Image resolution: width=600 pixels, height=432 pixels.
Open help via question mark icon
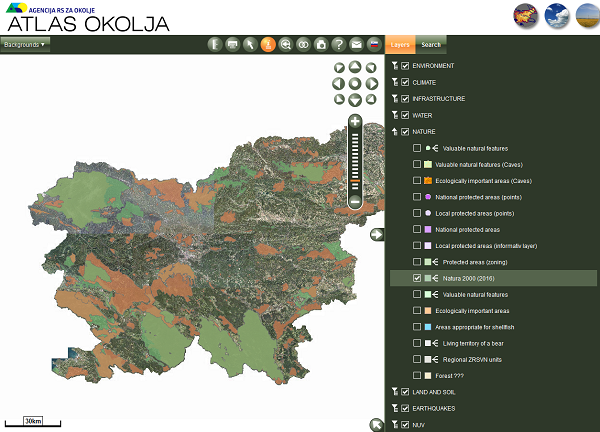(339, 44)
